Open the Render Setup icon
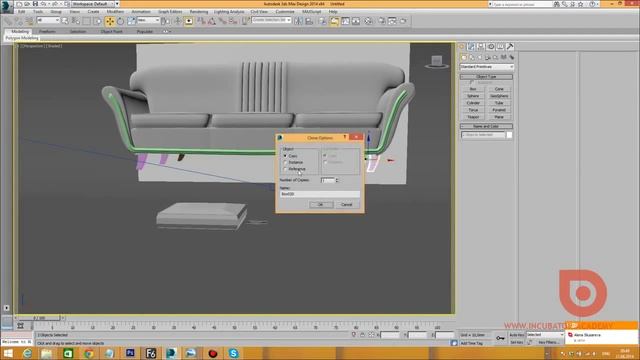Screen dimensions: 640x360 point(382,21)
